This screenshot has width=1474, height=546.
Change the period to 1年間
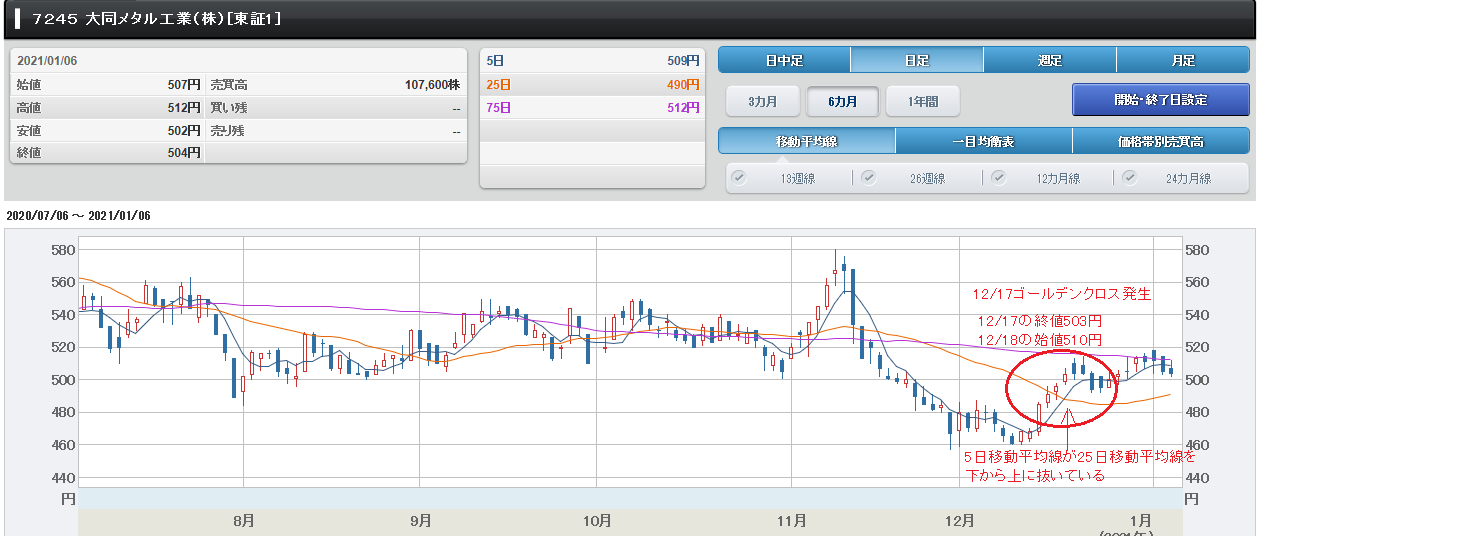[922, 101]
